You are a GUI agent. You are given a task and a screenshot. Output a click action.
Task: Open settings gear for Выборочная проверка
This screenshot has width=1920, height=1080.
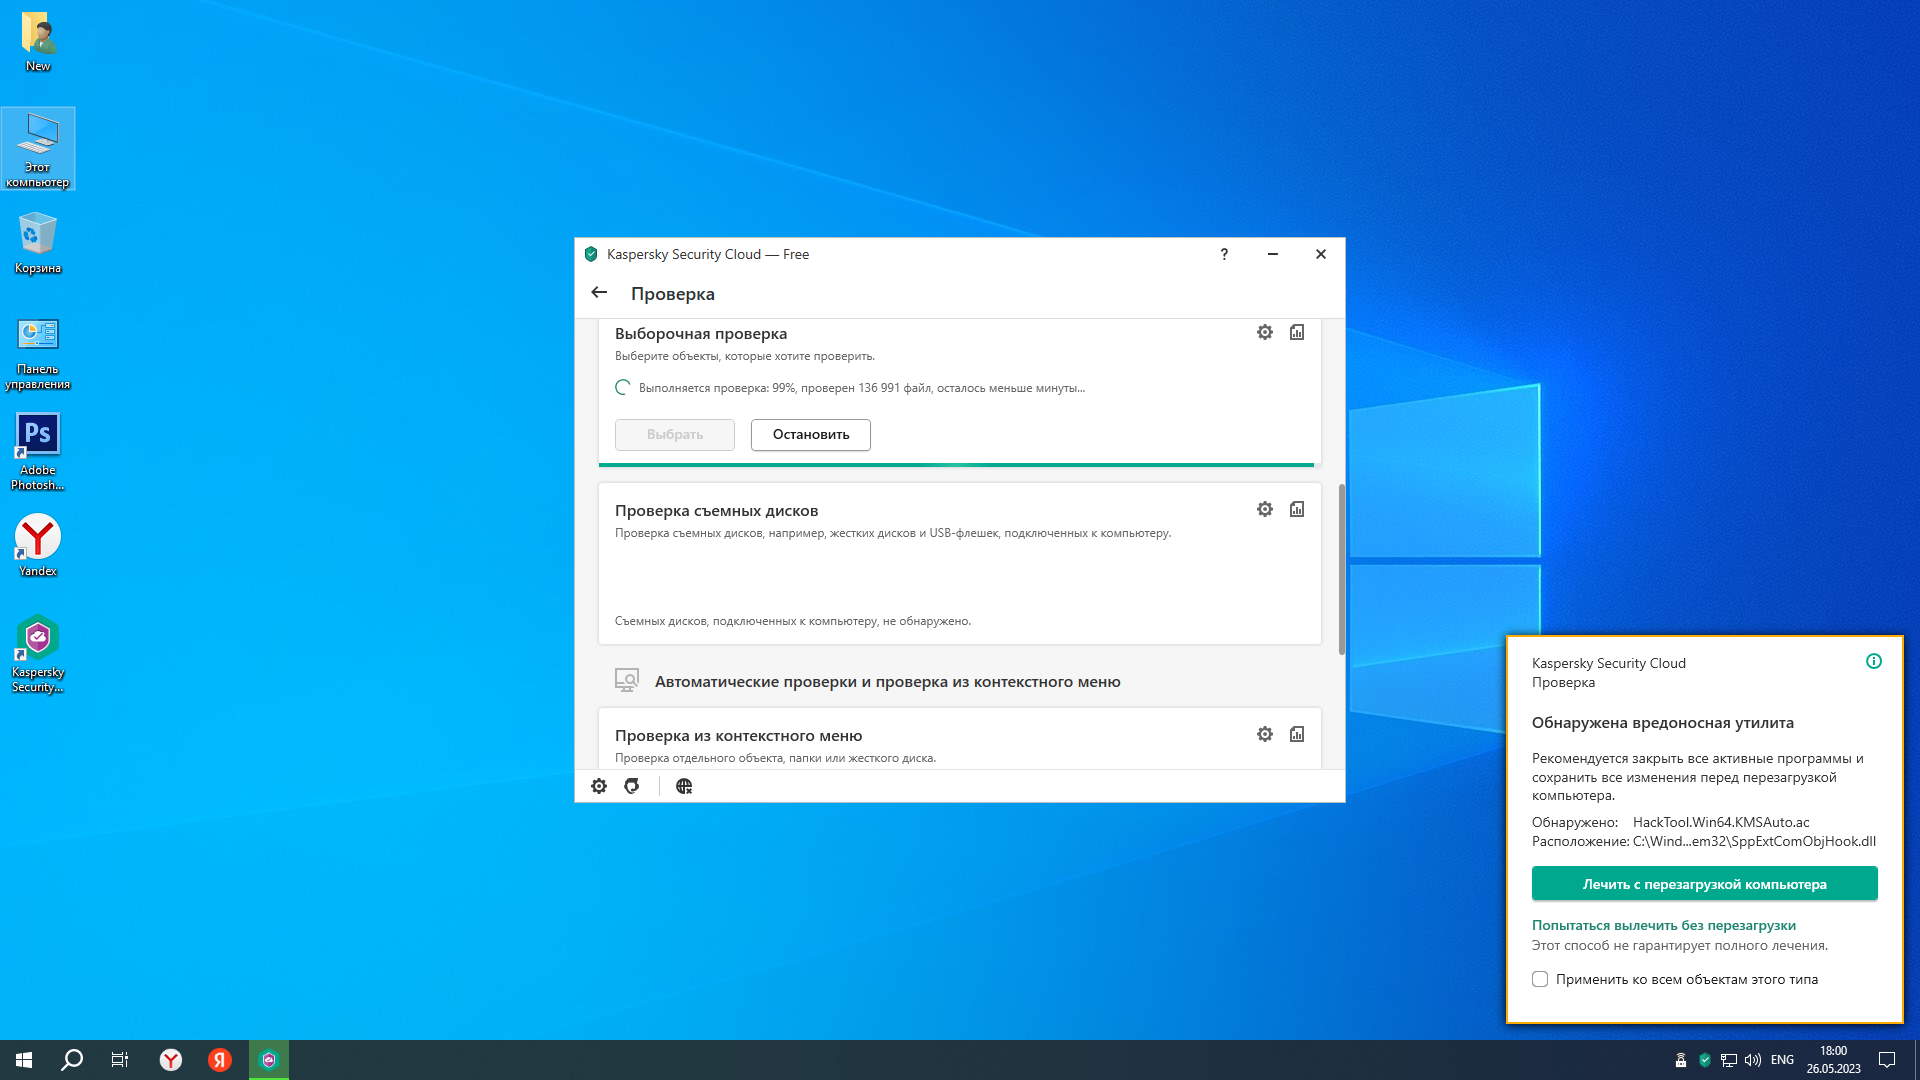pos(1265,332)
